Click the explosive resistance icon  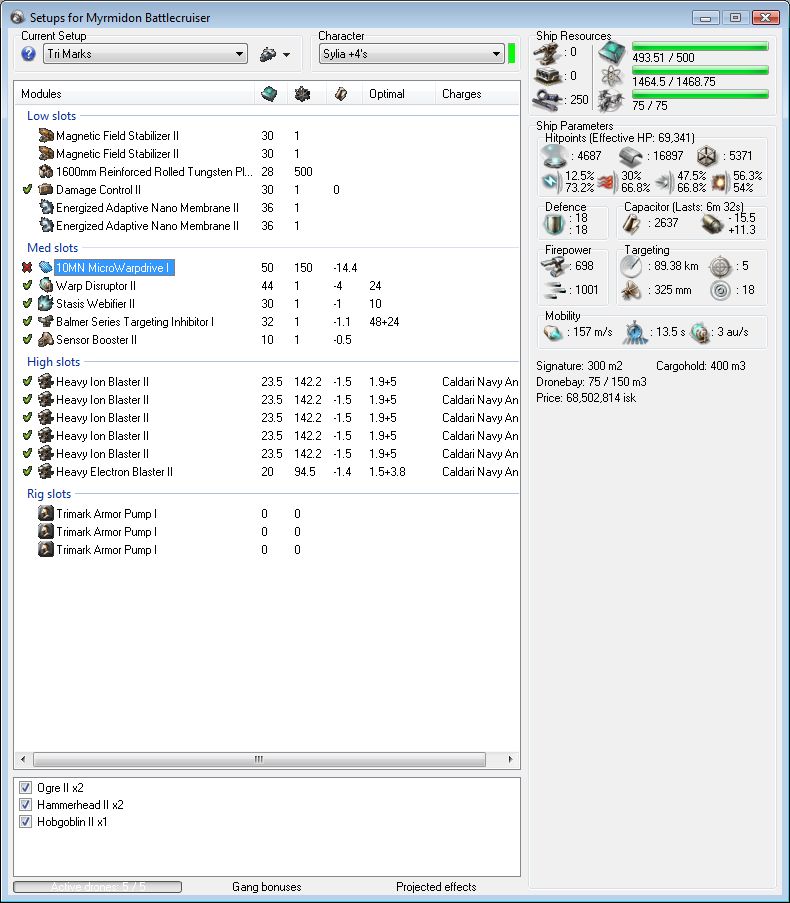pyautogui.click(x=719, y=182)
